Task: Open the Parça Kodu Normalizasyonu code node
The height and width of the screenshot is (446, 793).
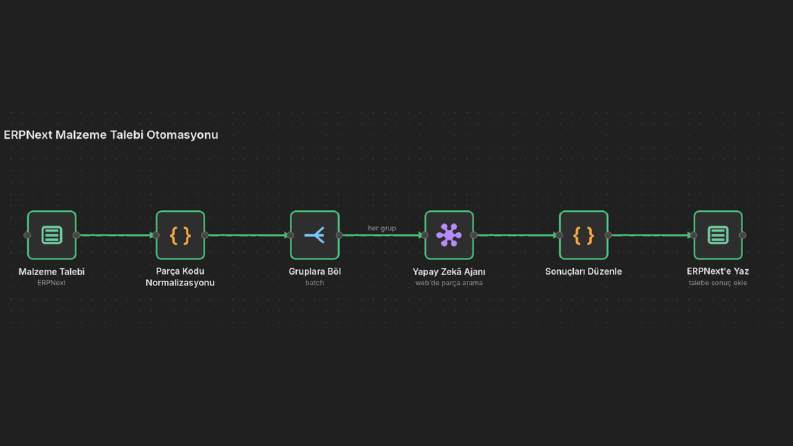Action: [x=181, y=235]
